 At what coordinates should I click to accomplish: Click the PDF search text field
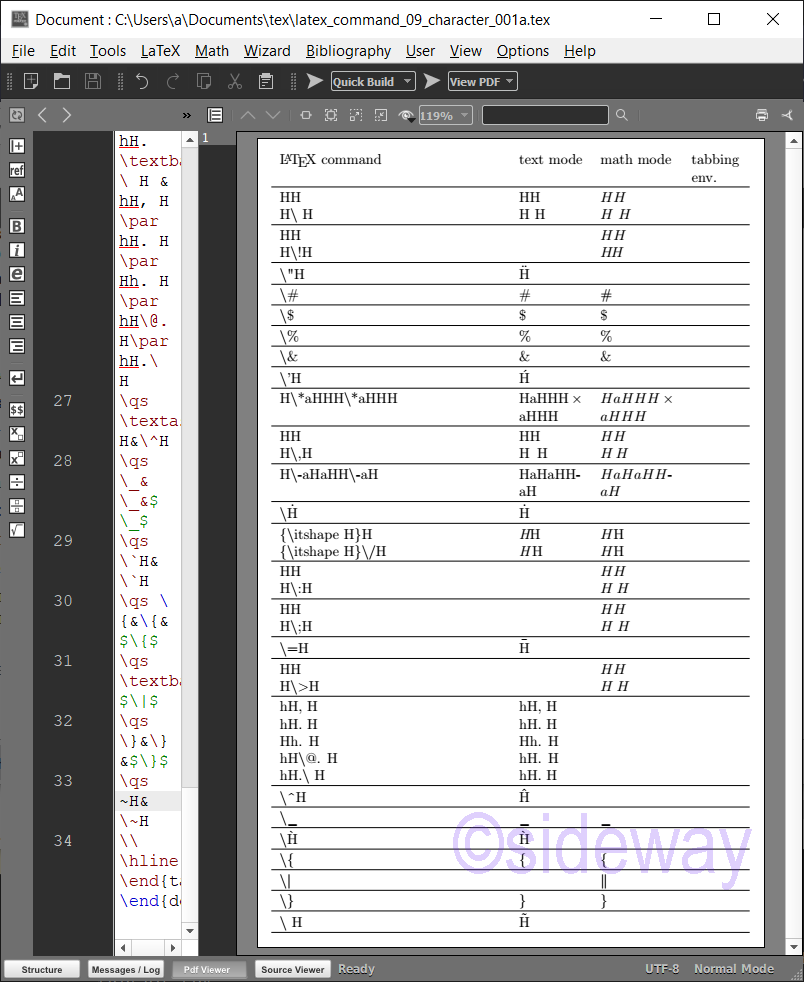point(546,115)
